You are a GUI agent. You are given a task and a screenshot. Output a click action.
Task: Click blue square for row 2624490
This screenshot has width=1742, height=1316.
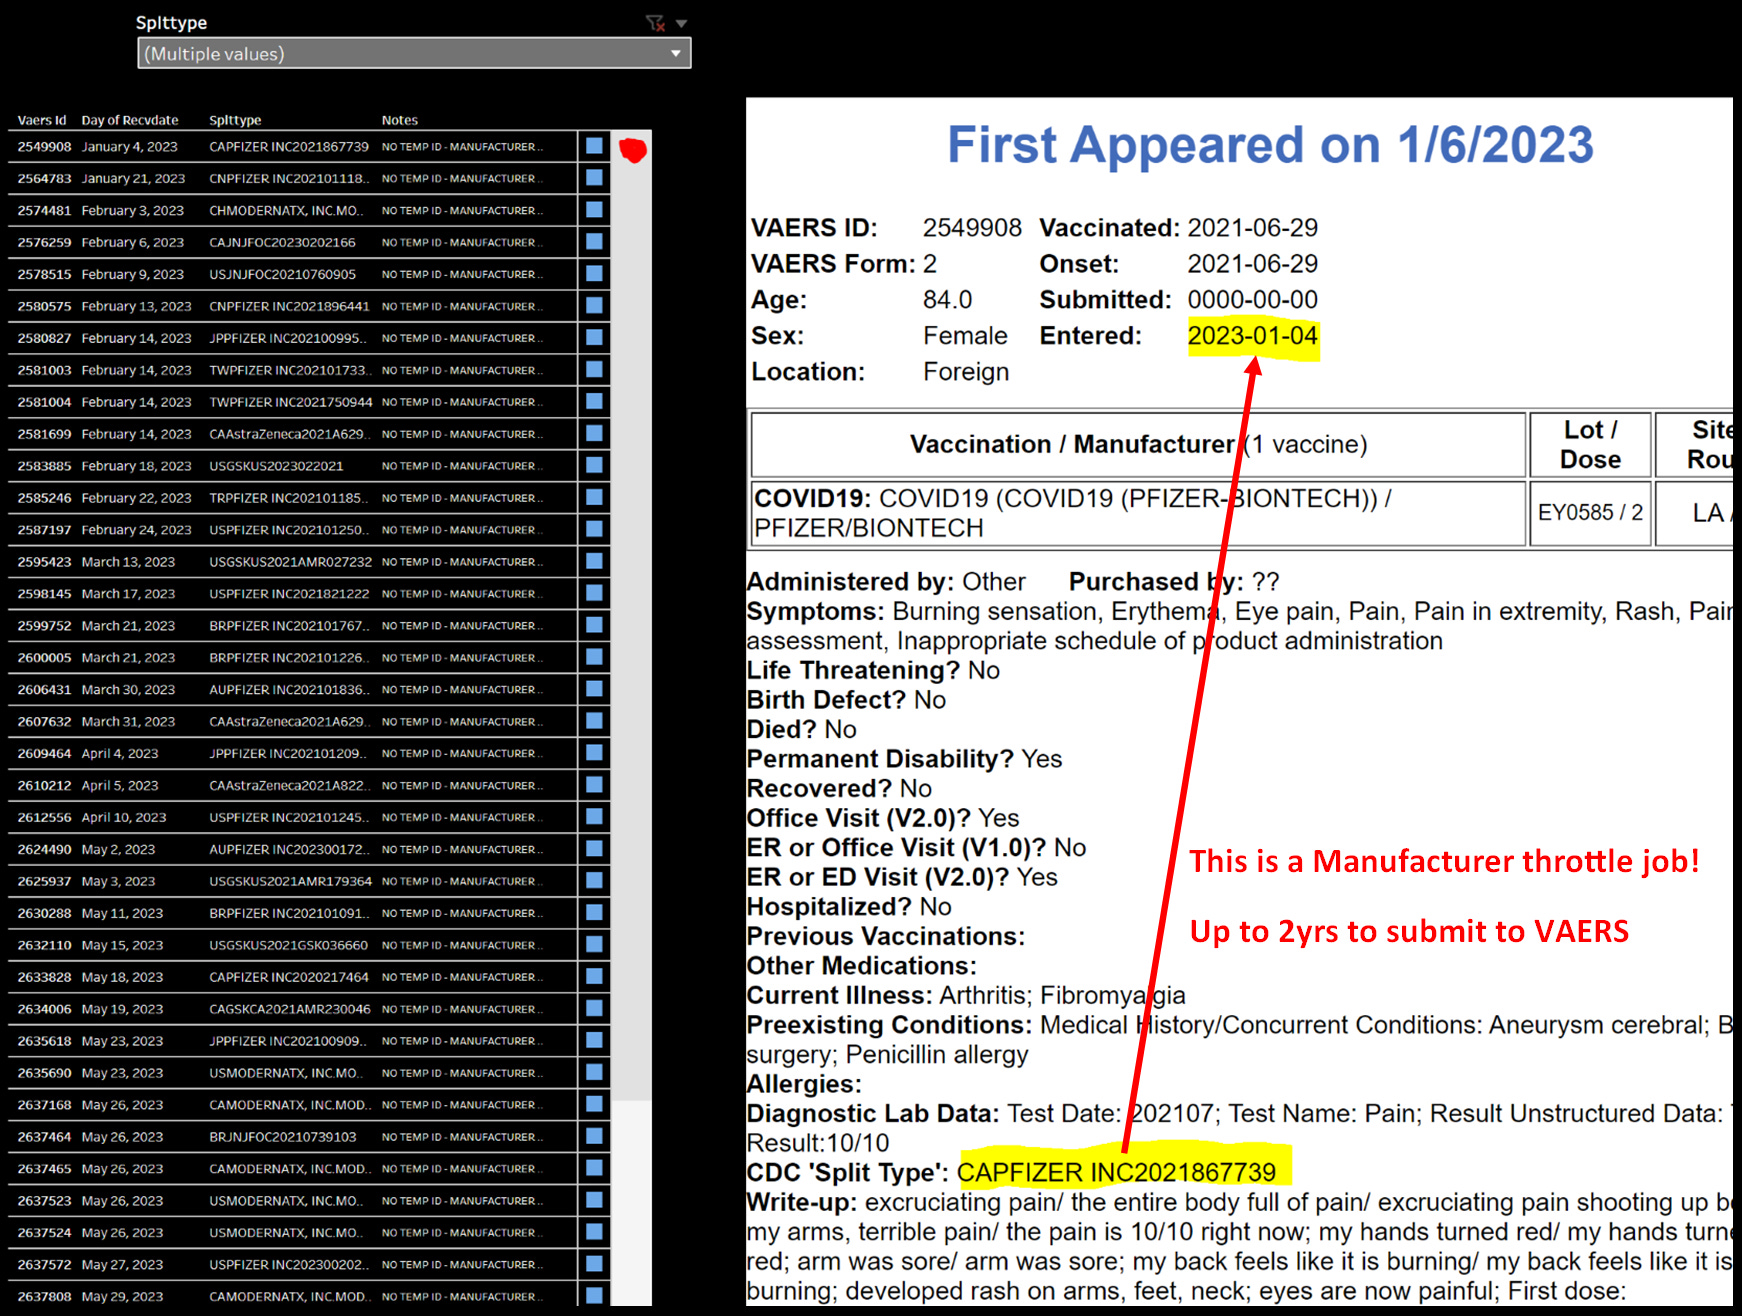[595, 850]
